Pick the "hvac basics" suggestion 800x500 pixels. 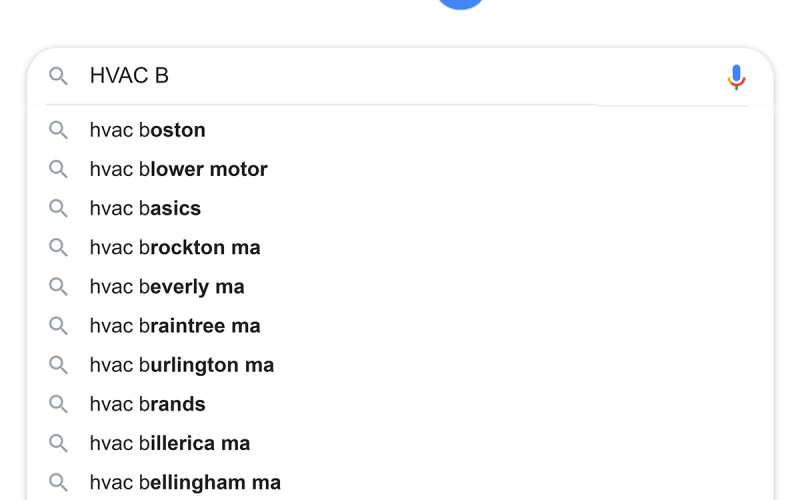(x=146, y=208)
